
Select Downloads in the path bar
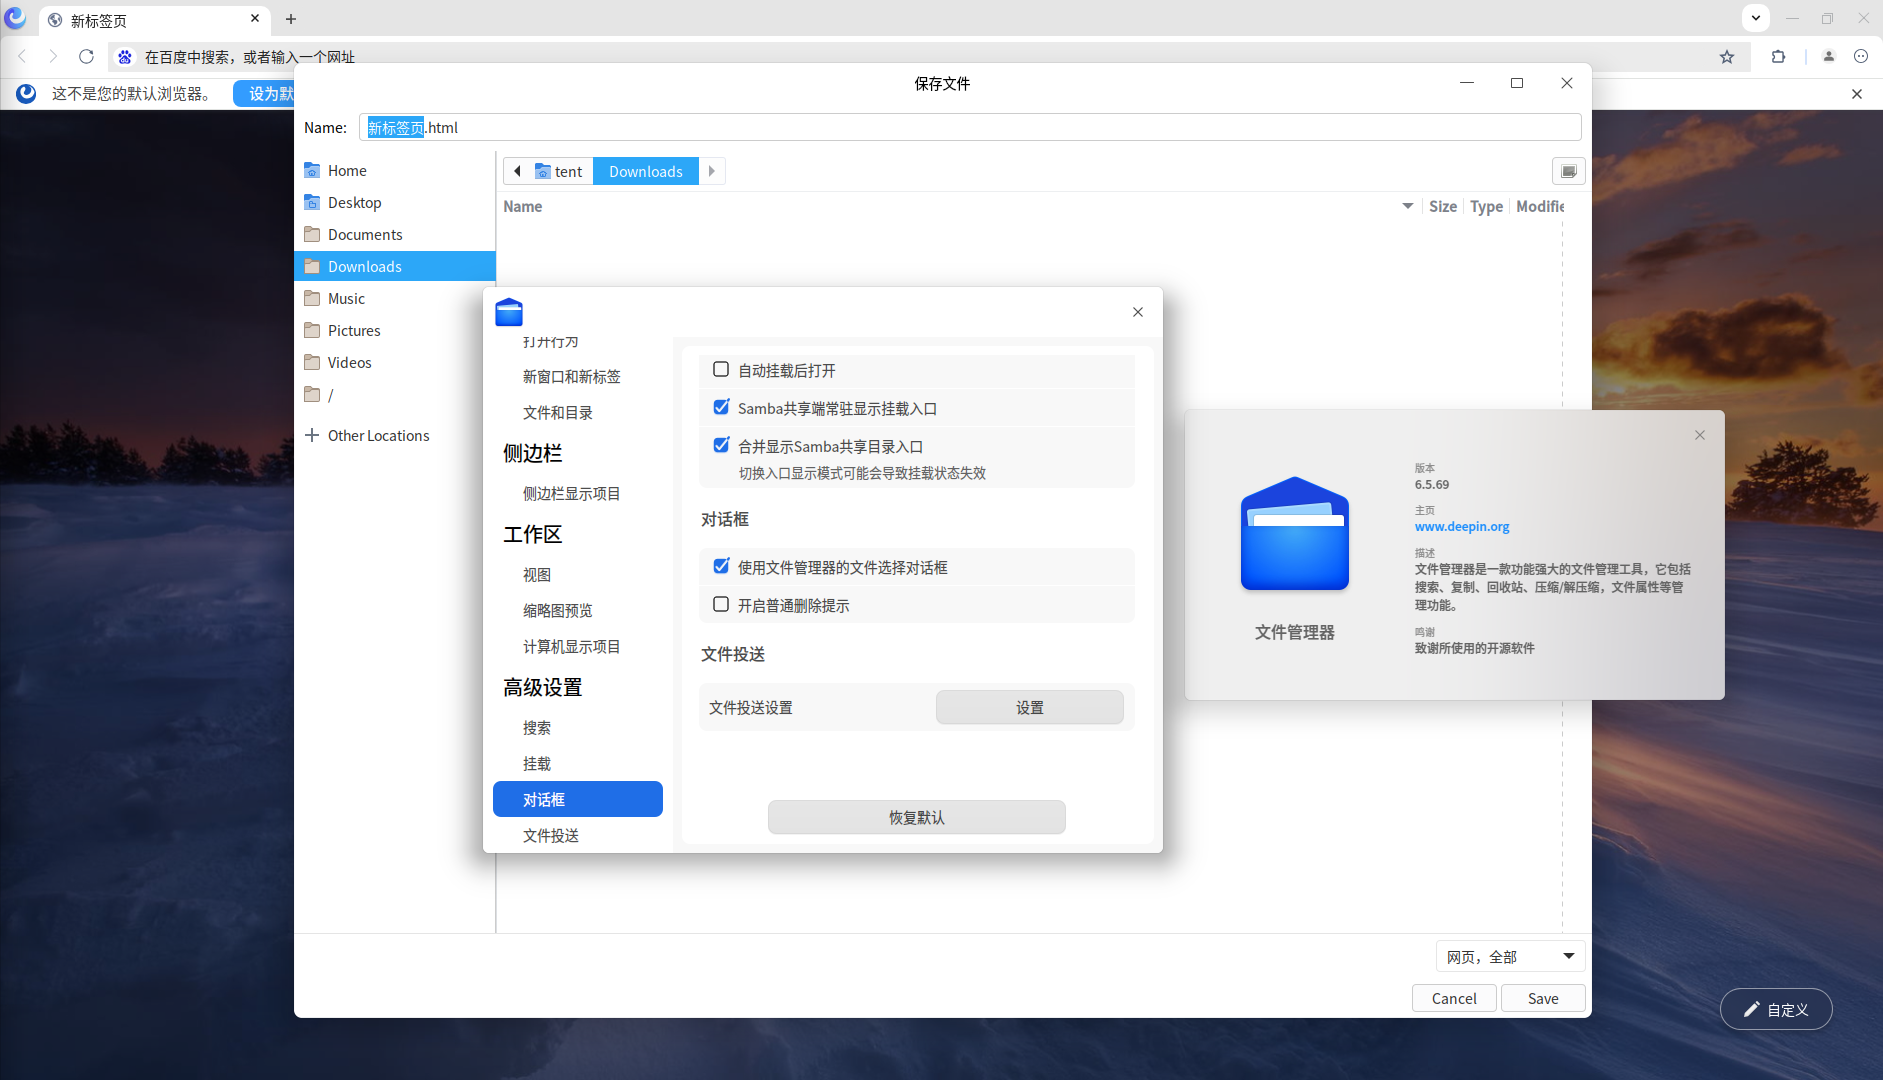tap(646, 171)
